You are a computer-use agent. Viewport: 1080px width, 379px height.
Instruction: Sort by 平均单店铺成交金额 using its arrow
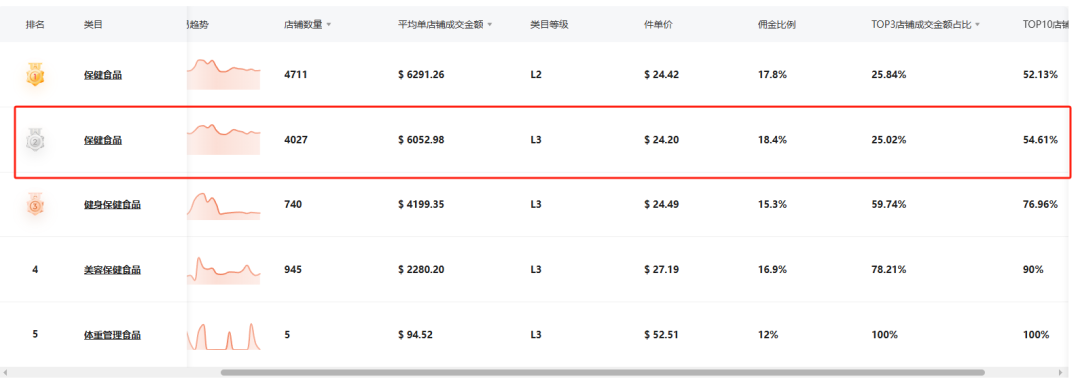[490, 25]
